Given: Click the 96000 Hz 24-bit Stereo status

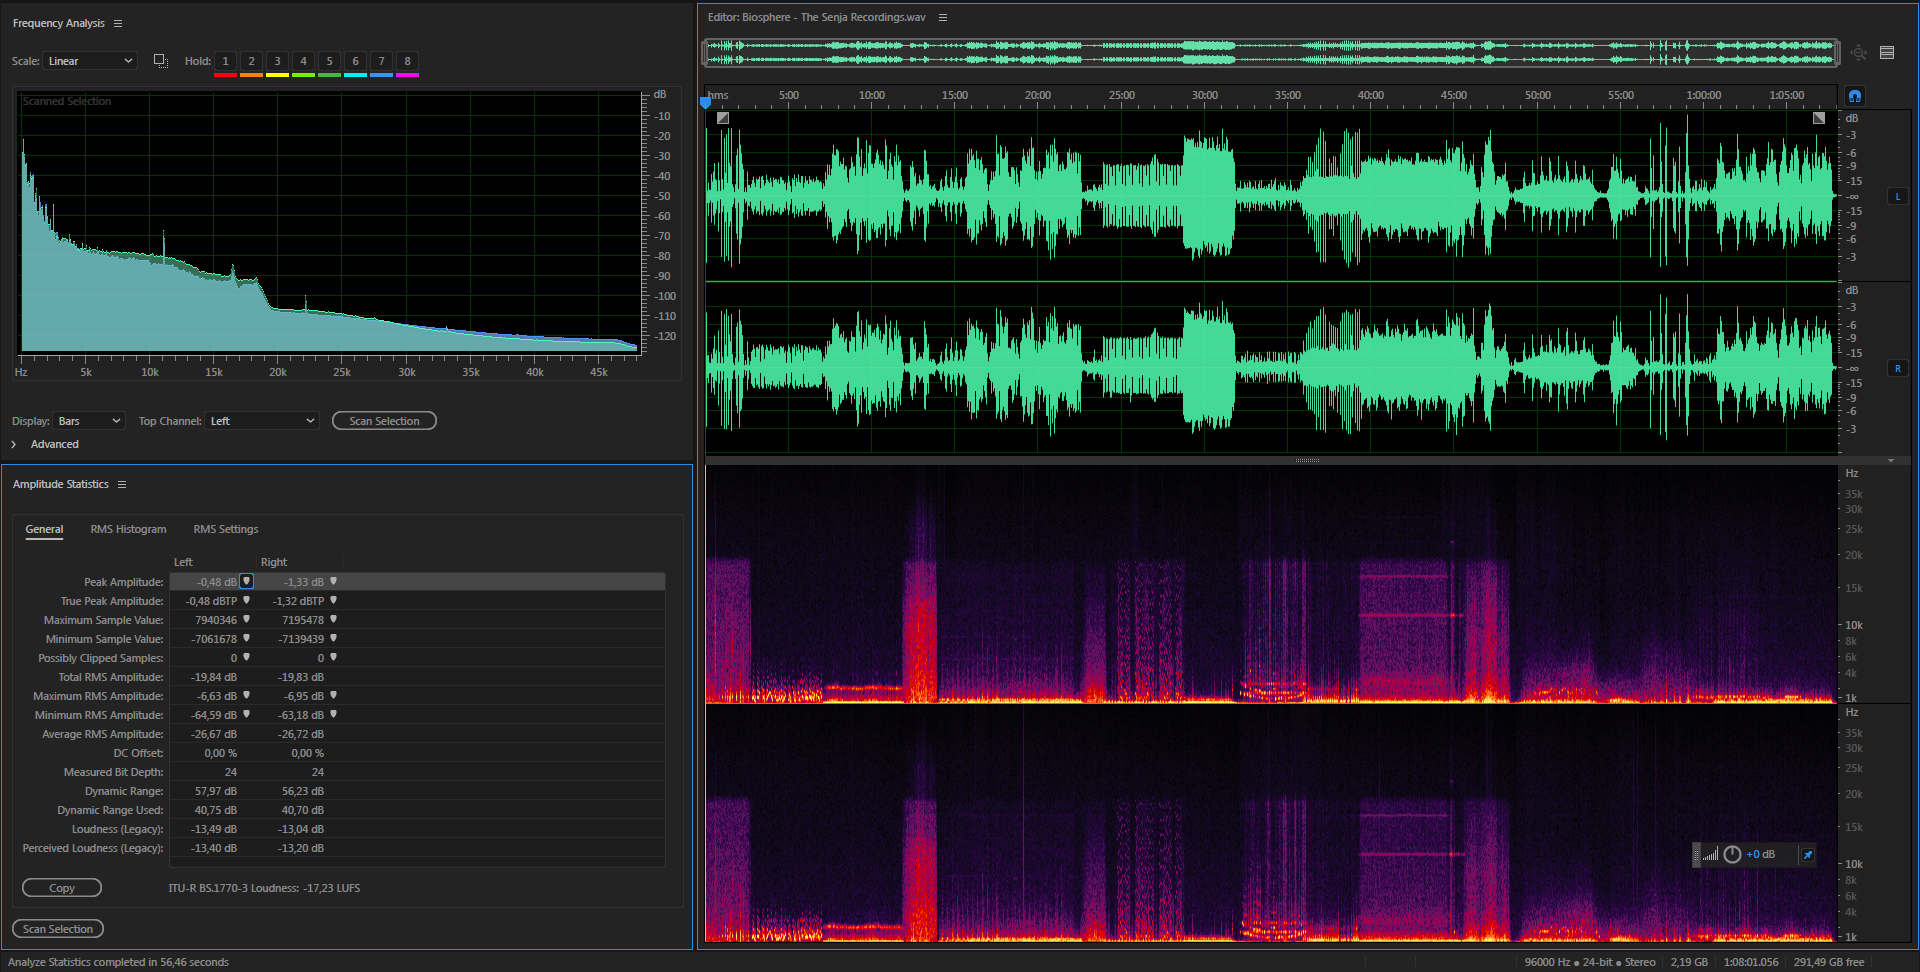Looking at the screenshot, I should point(1590,962).
